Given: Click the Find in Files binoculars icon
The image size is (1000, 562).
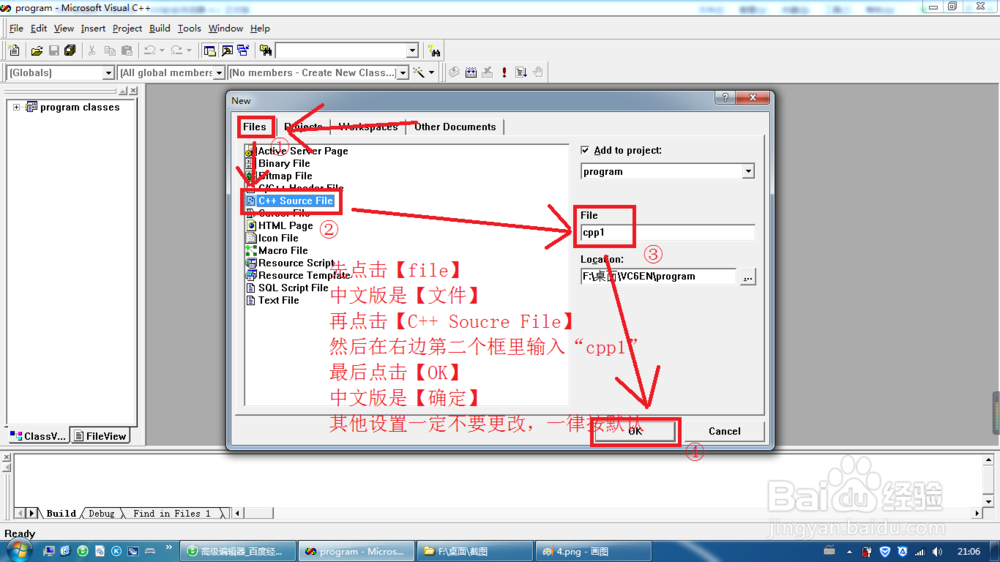Looking at the screenshot, I should click(x=265, y=50).
